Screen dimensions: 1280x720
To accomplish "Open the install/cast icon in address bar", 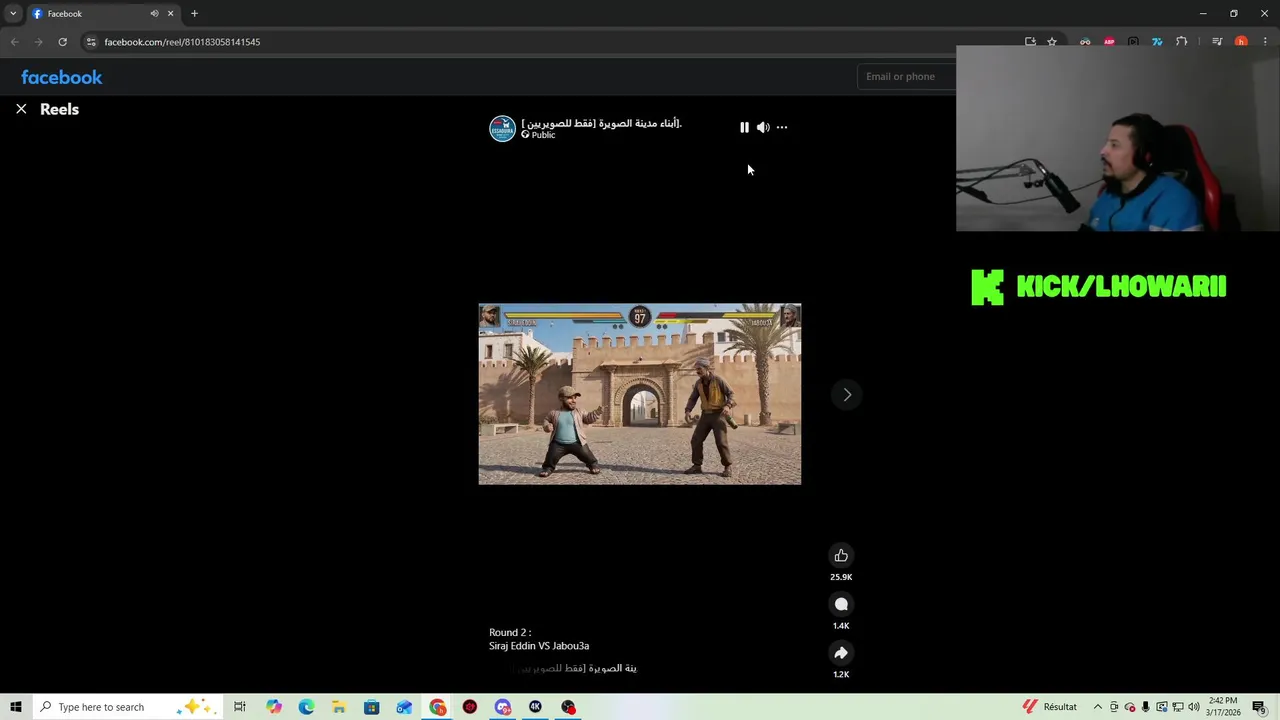I will [1030, 42].
